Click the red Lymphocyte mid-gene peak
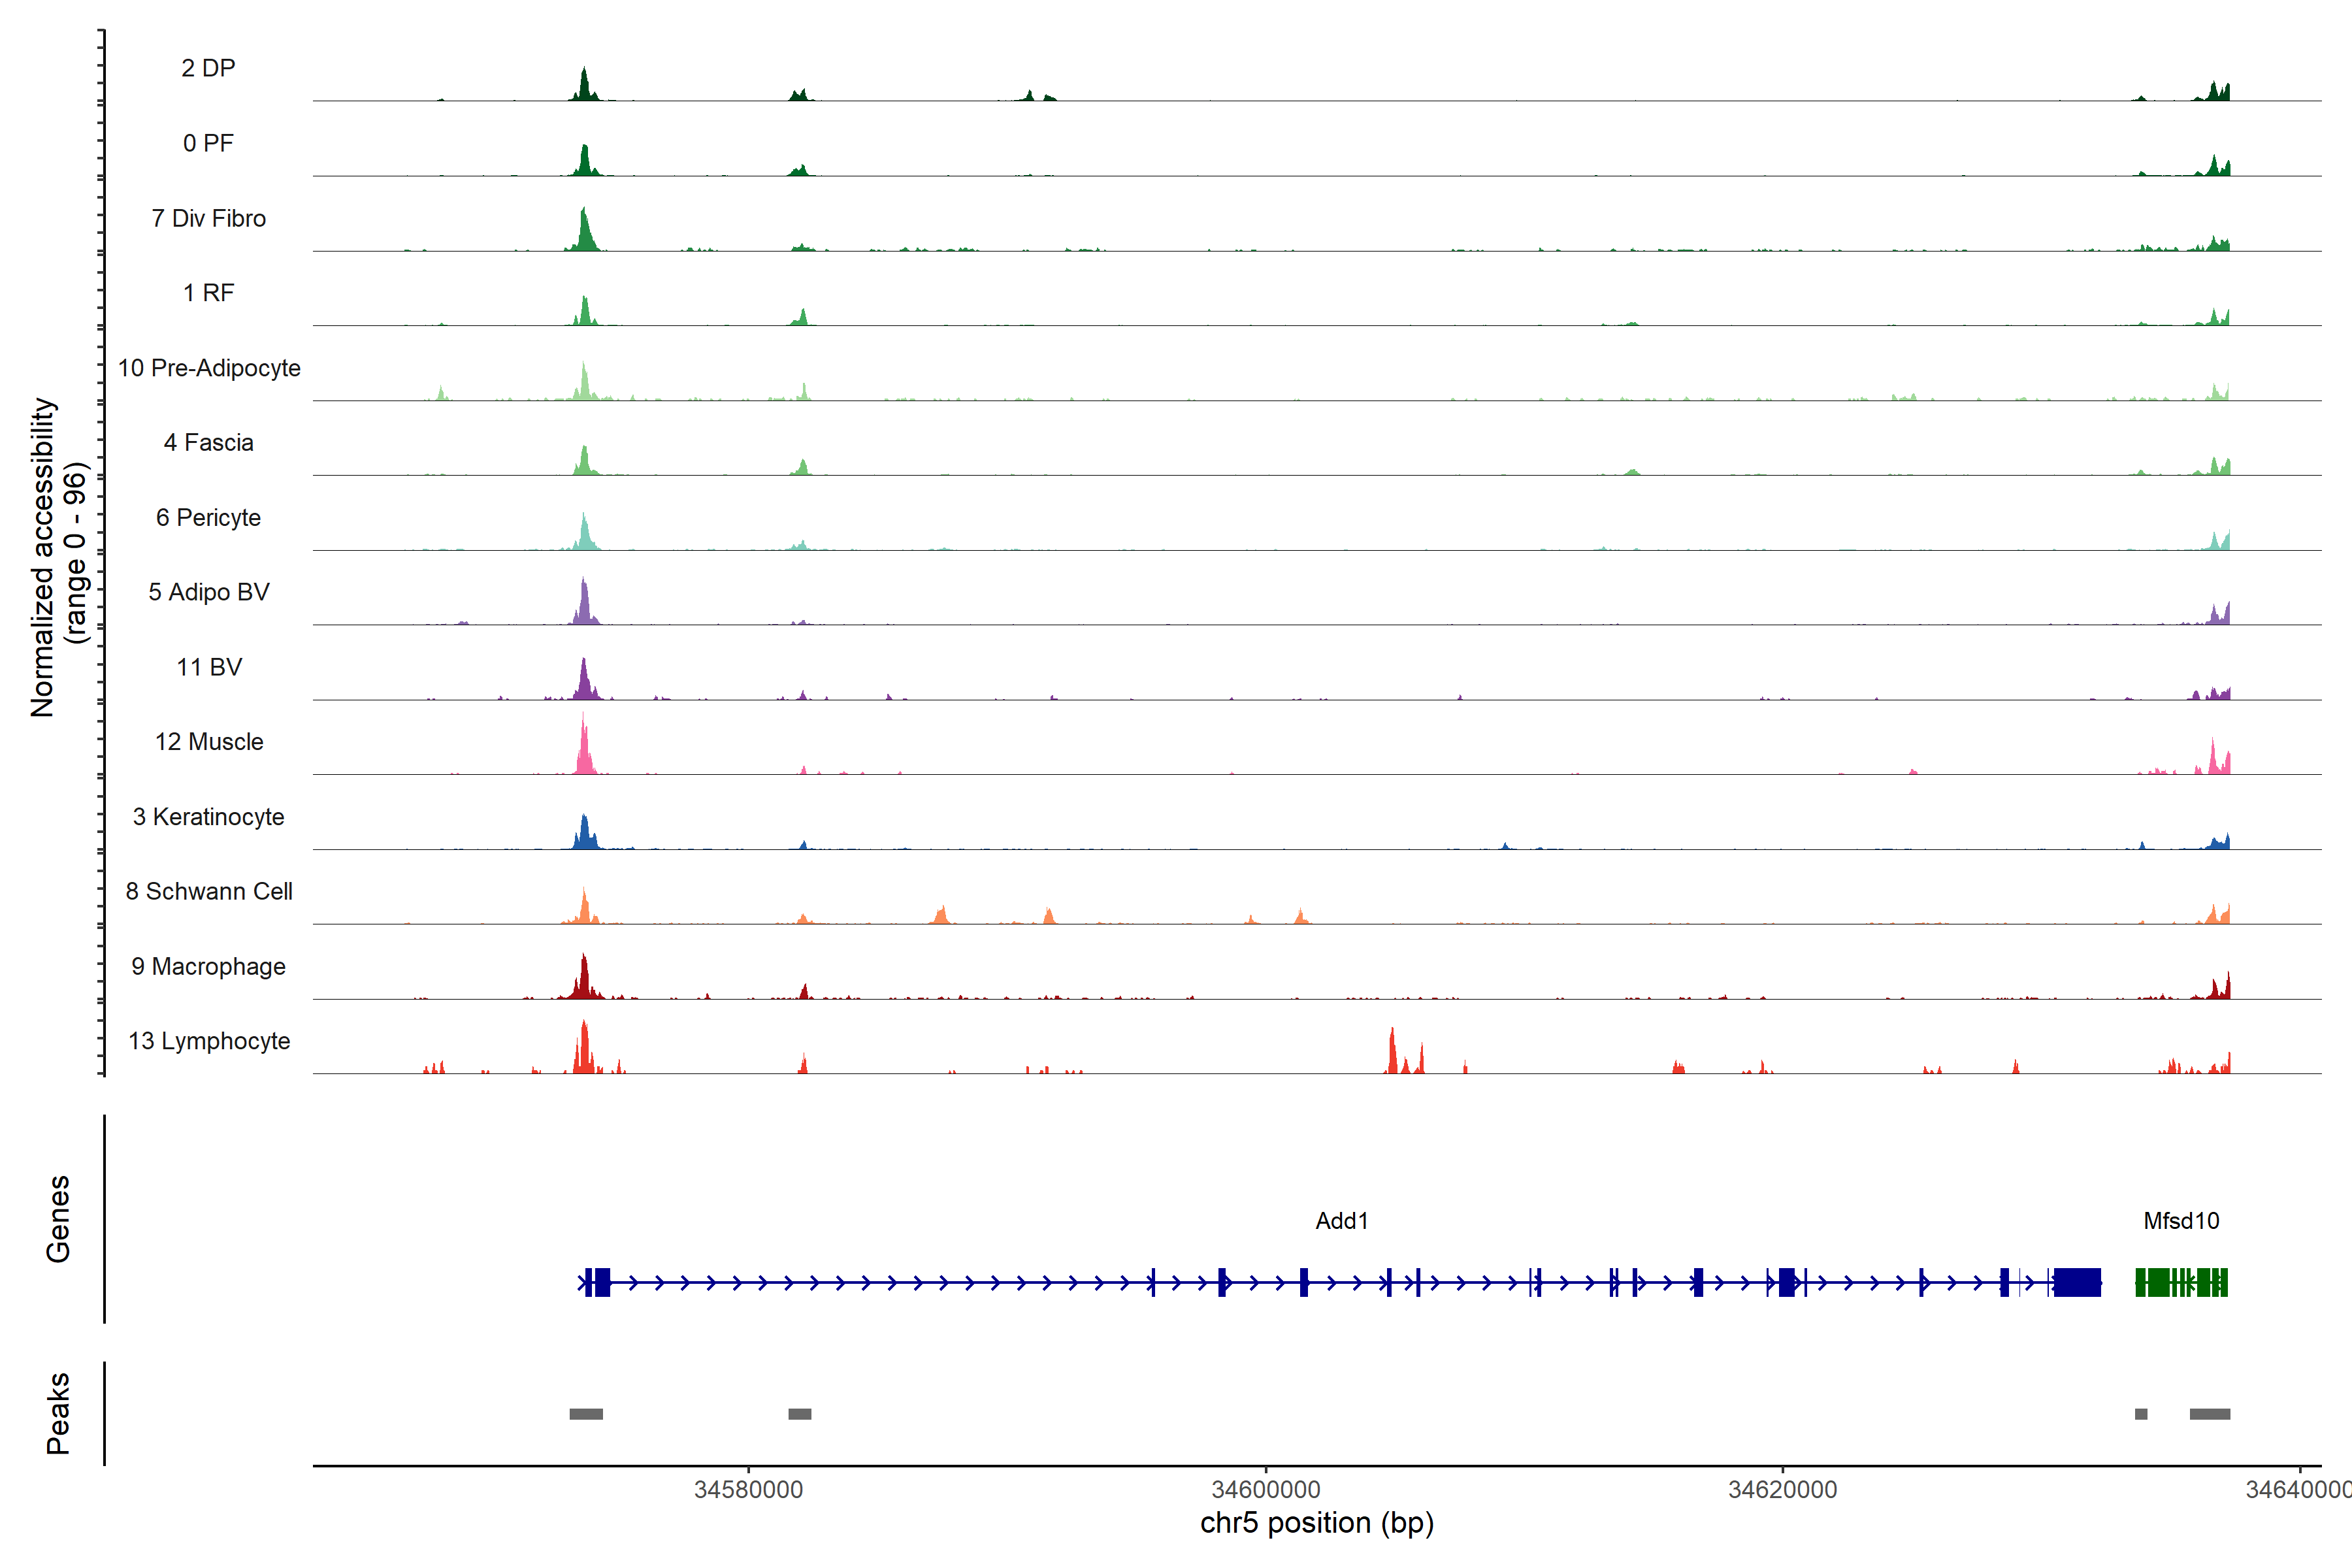2352x1568 pixels. [1392, 1050]
